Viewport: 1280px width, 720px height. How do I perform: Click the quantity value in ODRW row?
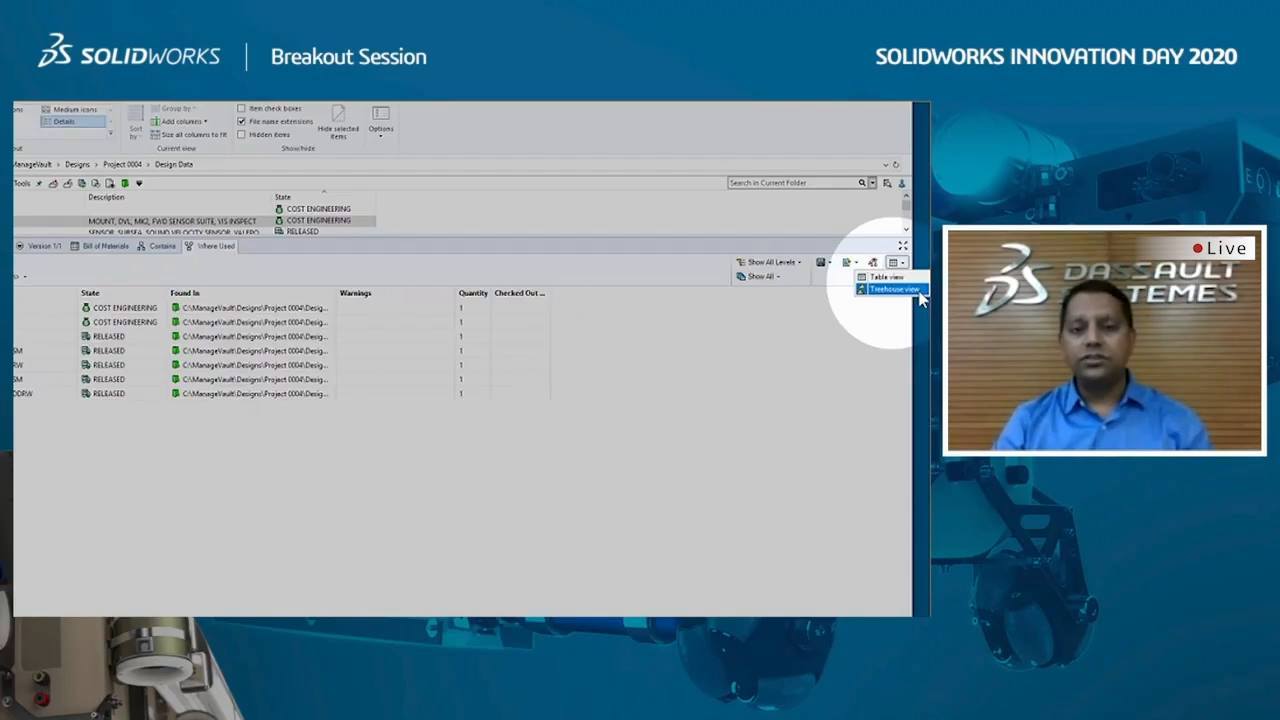click(461, 394)
